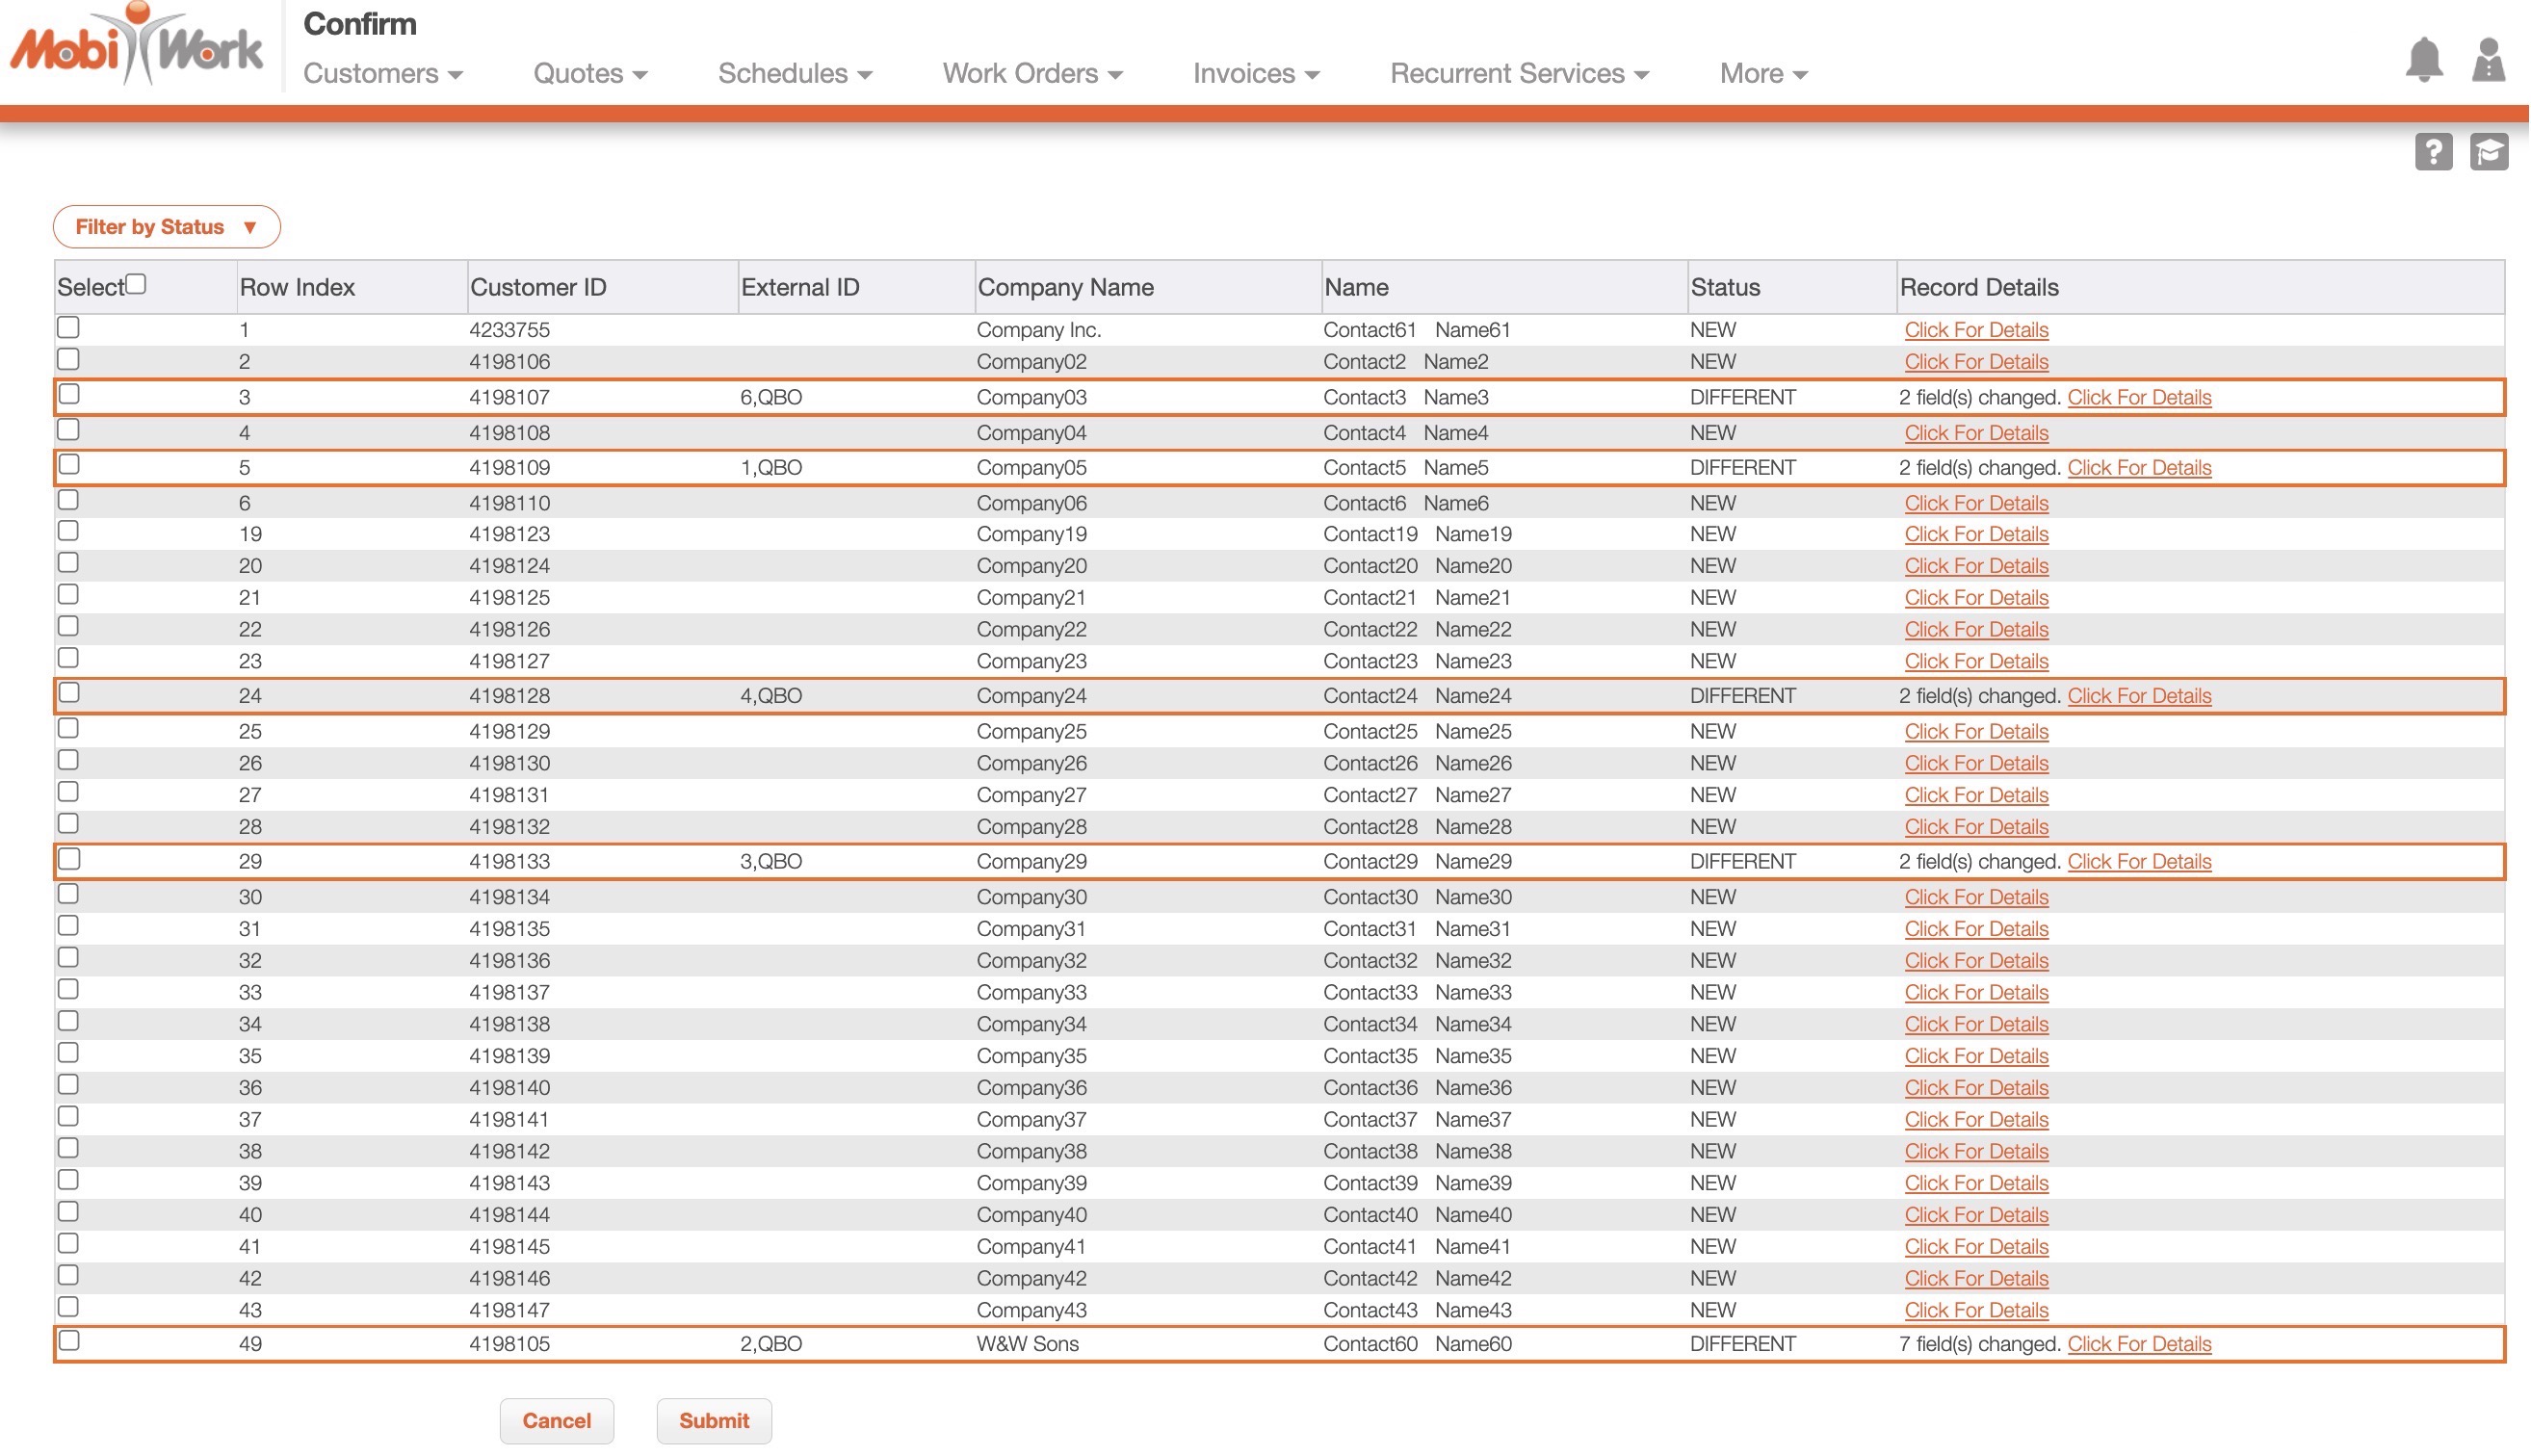Open the help question mark icon

coord(2433,152)
